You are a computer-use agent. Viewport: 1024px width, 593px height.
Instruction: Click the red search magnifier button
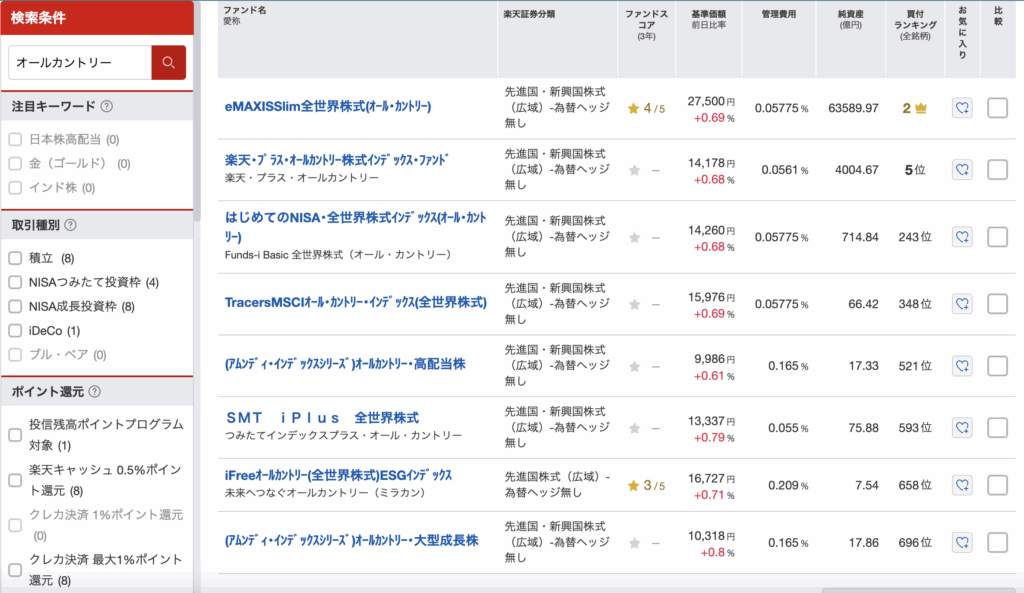click(168, 63)
